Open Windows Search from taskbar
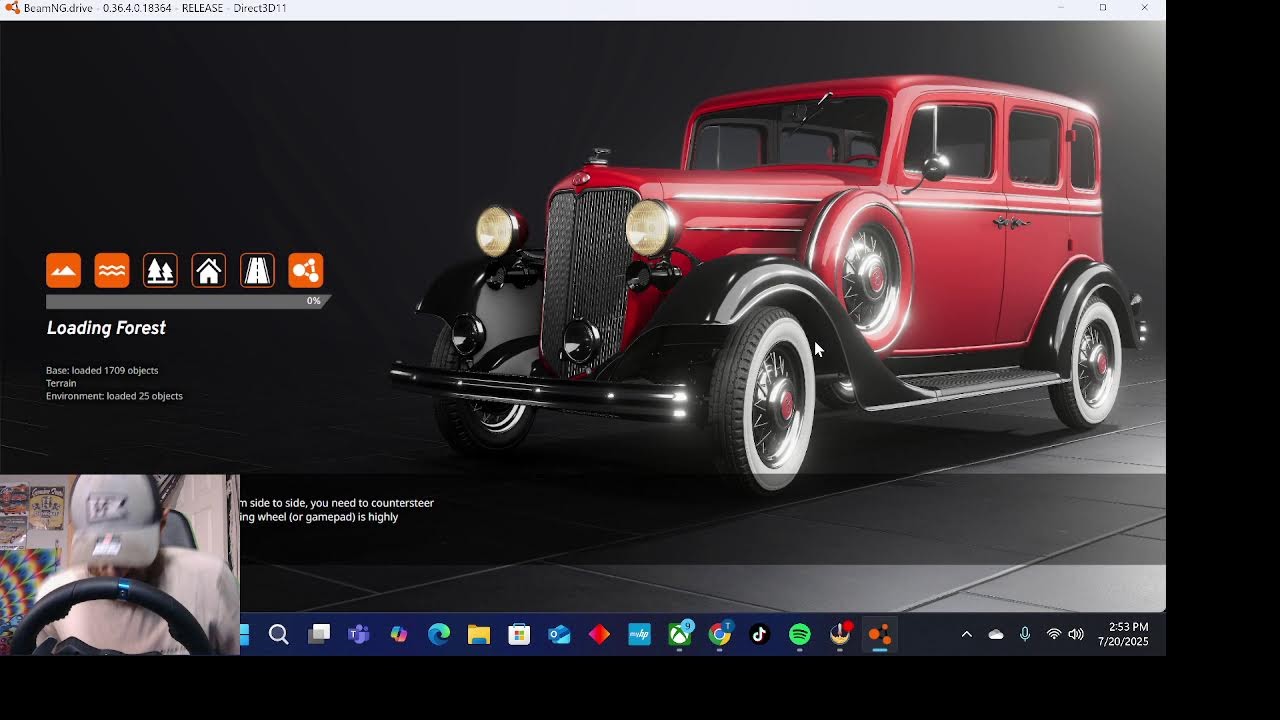The height and width of the screenshot is (720, 1280). pyautogui.click(x=279, y=634)
